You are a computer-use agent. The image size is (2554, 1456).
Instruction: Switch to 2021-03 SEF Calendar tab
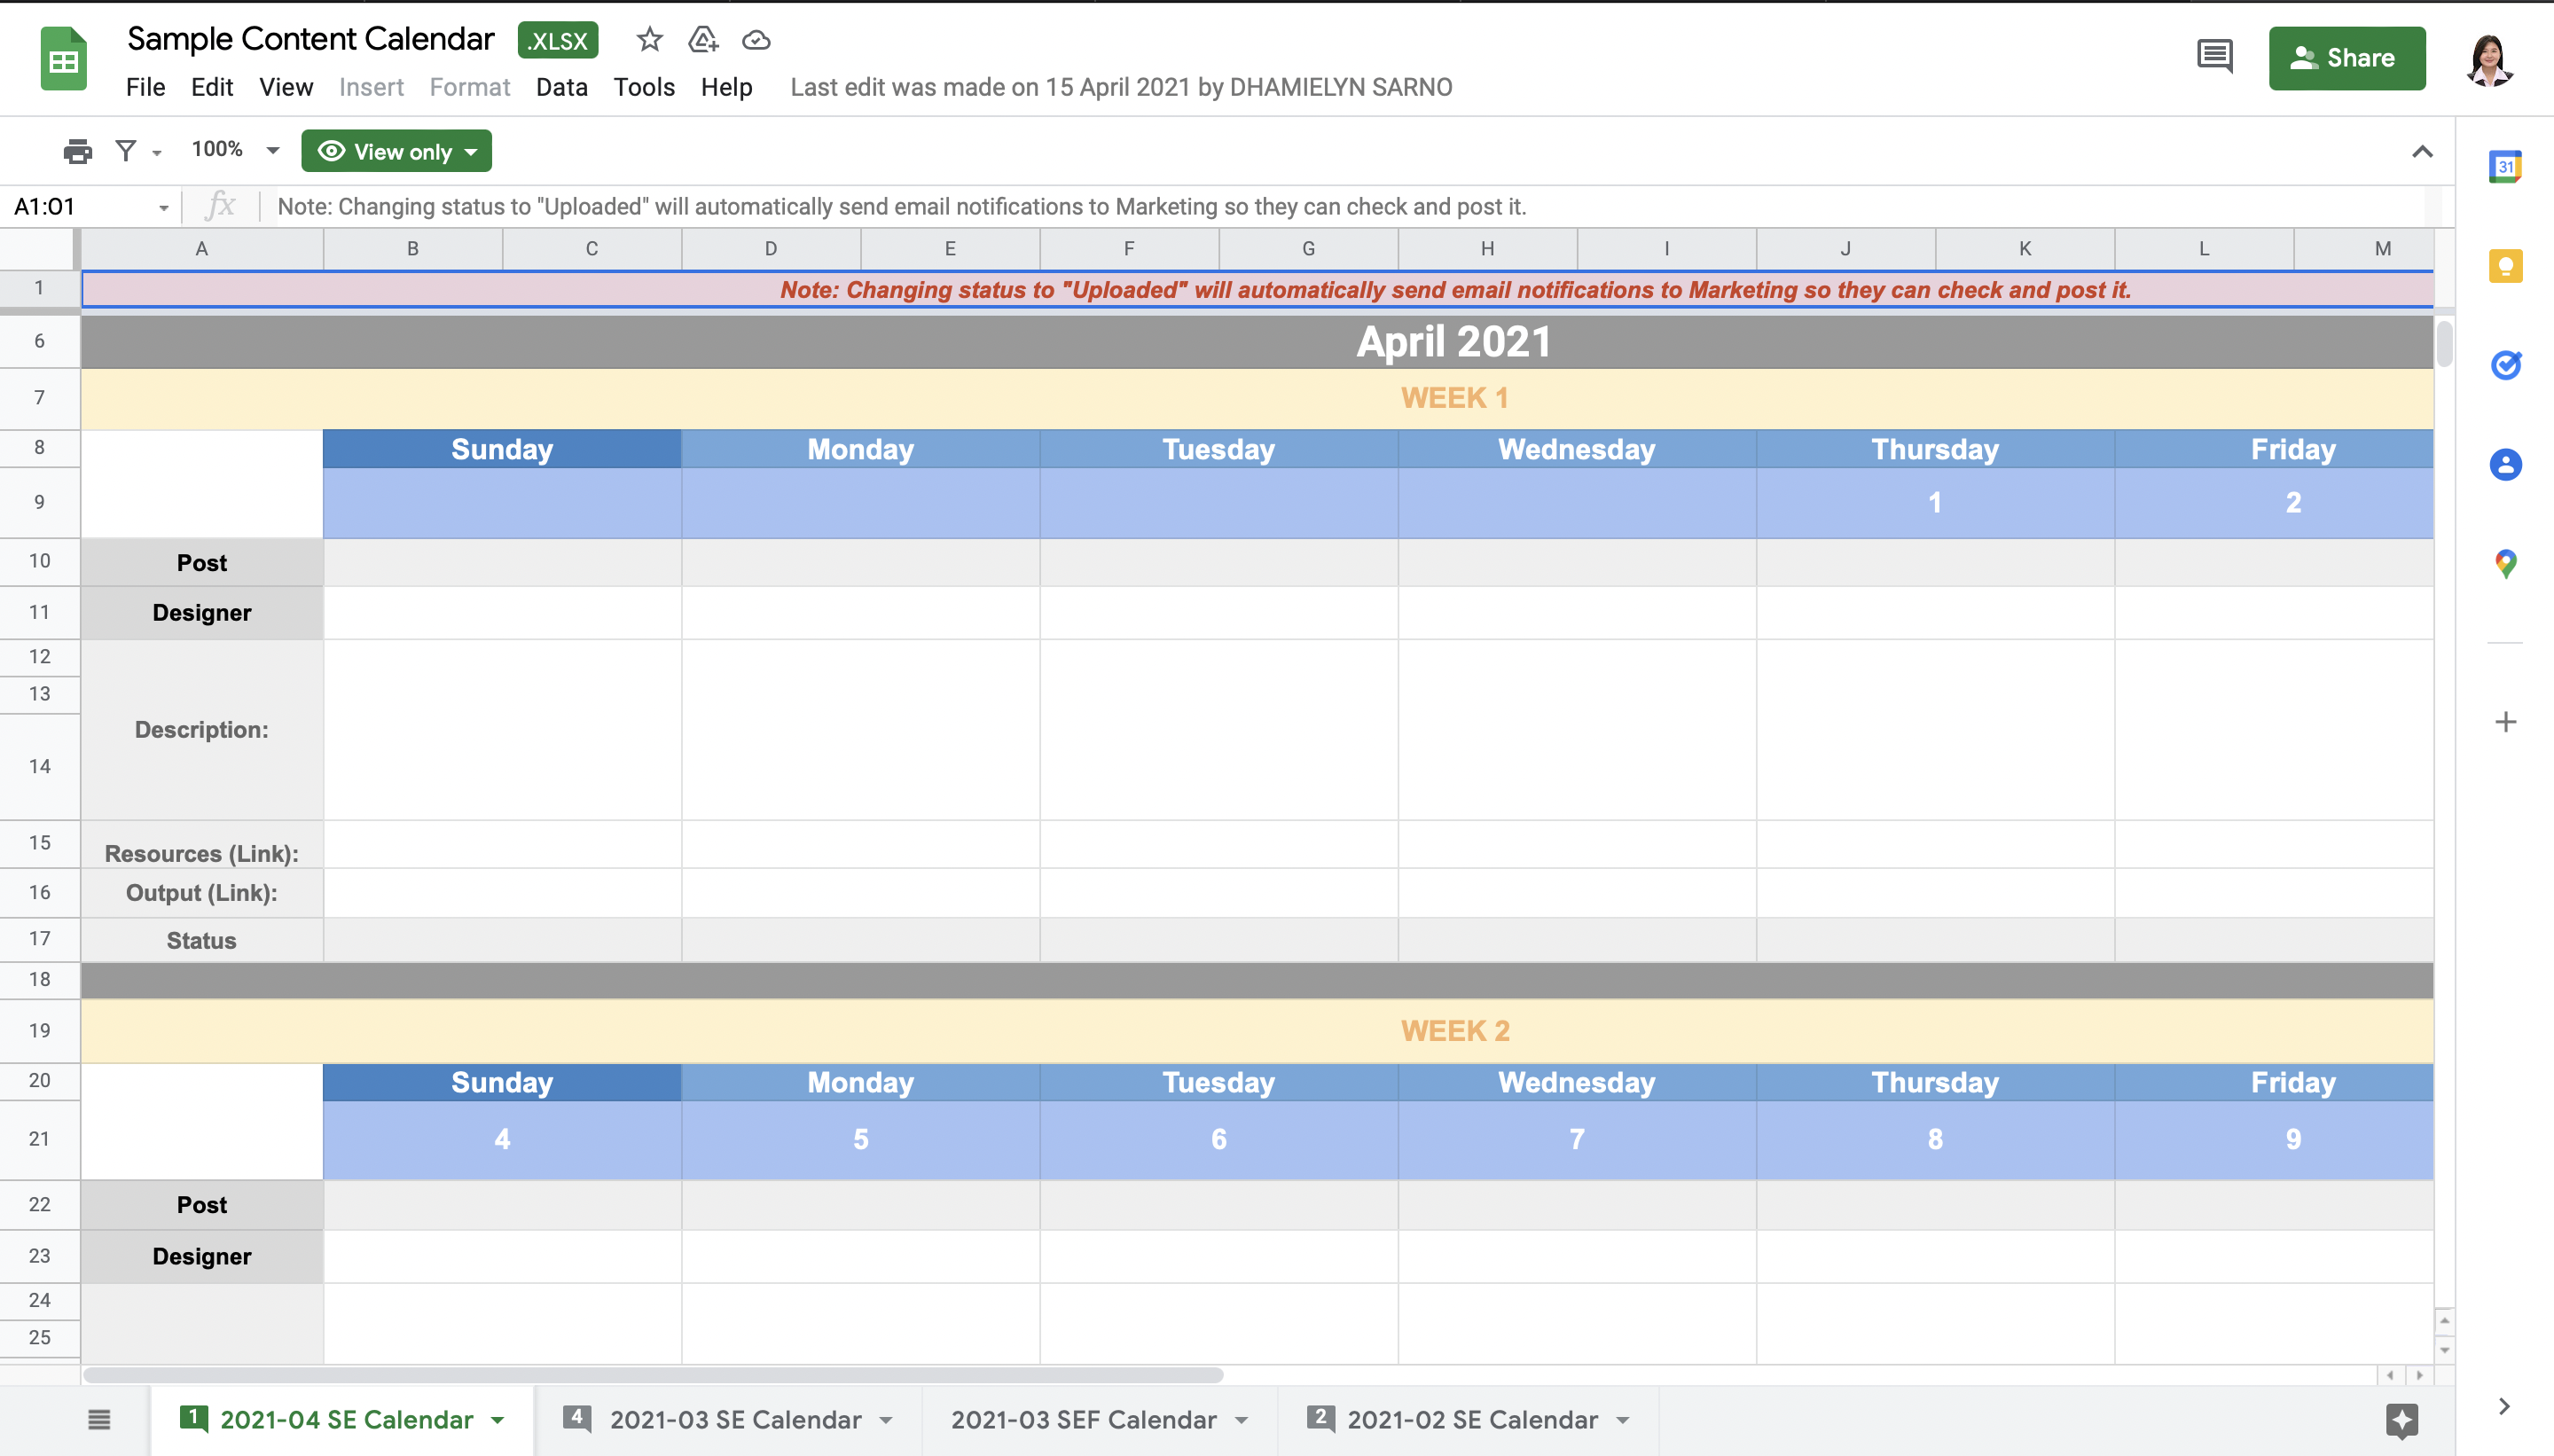(x=1083, y=1419)
